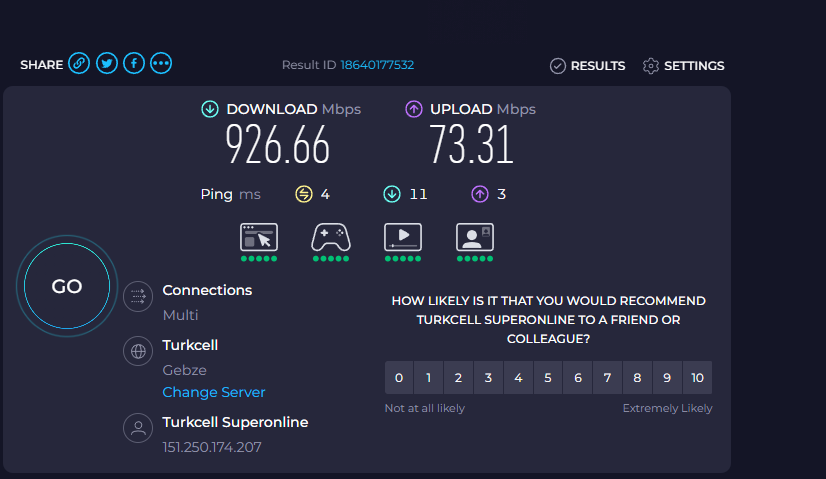Share the result on Facebook

click(134, 64)
